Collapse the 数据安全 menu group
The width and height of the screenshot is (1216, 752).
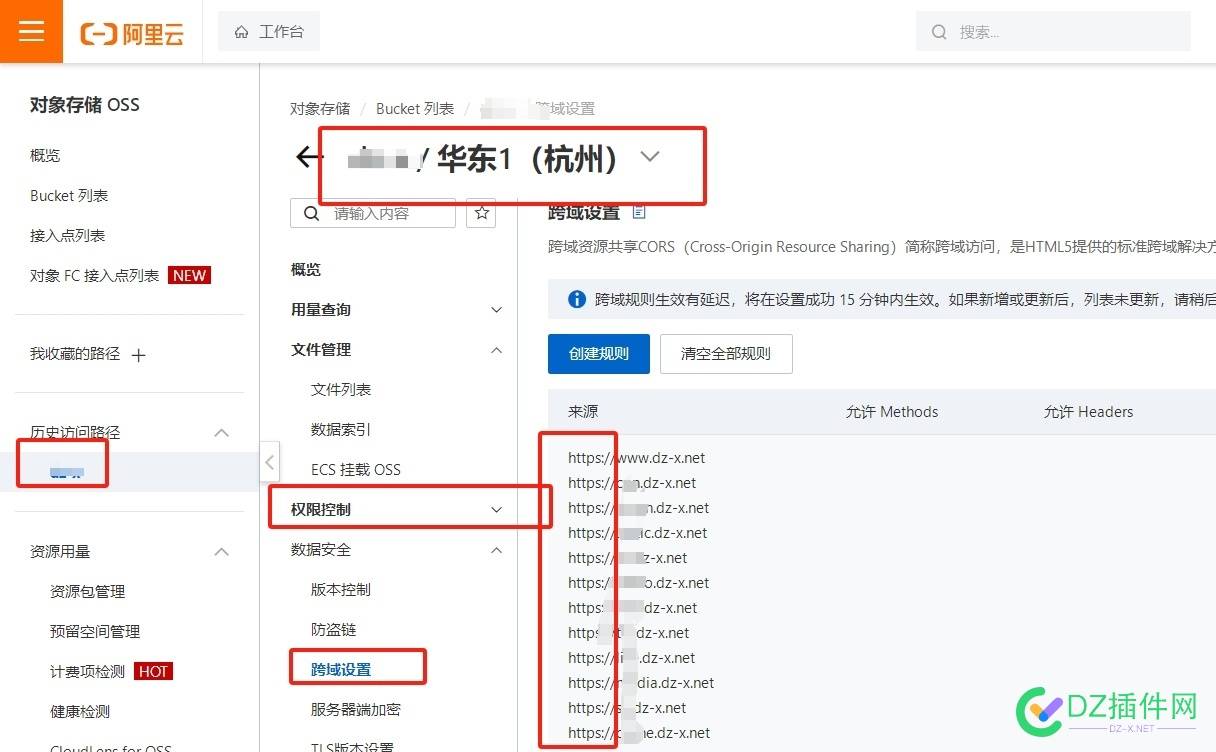coord(397,549)
